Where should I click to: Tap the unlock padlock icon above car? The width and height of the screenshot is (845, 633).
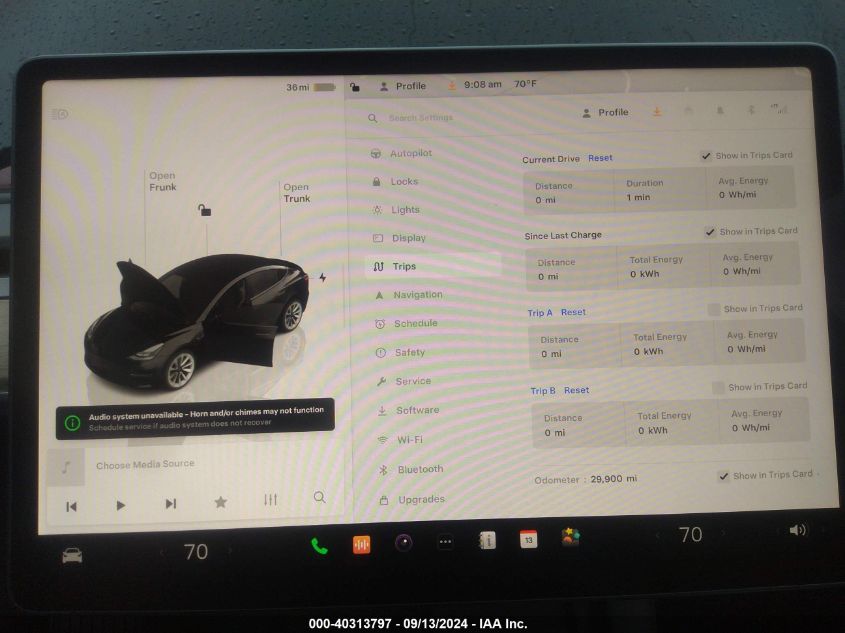click(x=204, y=210)
